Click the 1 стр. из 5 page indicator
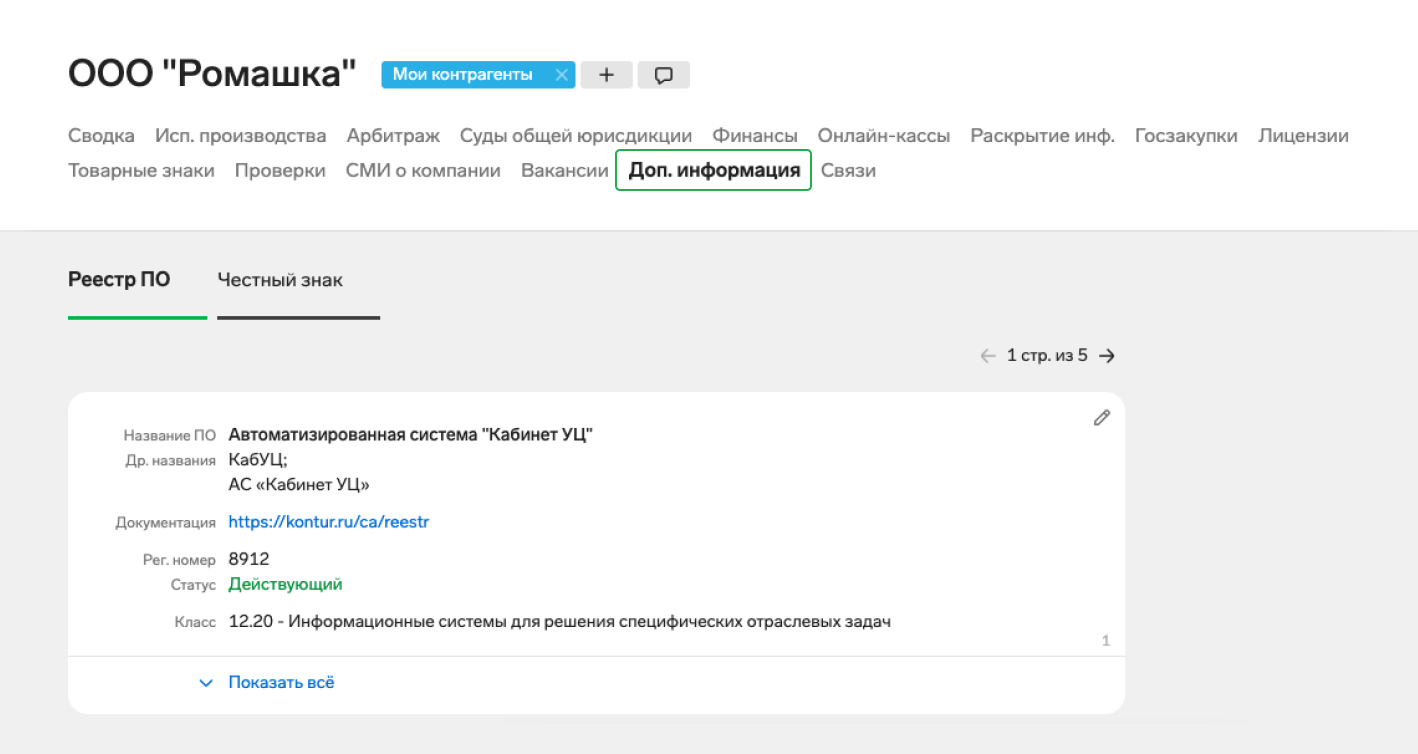This screenshot has width=1418, height=754. (x=1047, y=355)
